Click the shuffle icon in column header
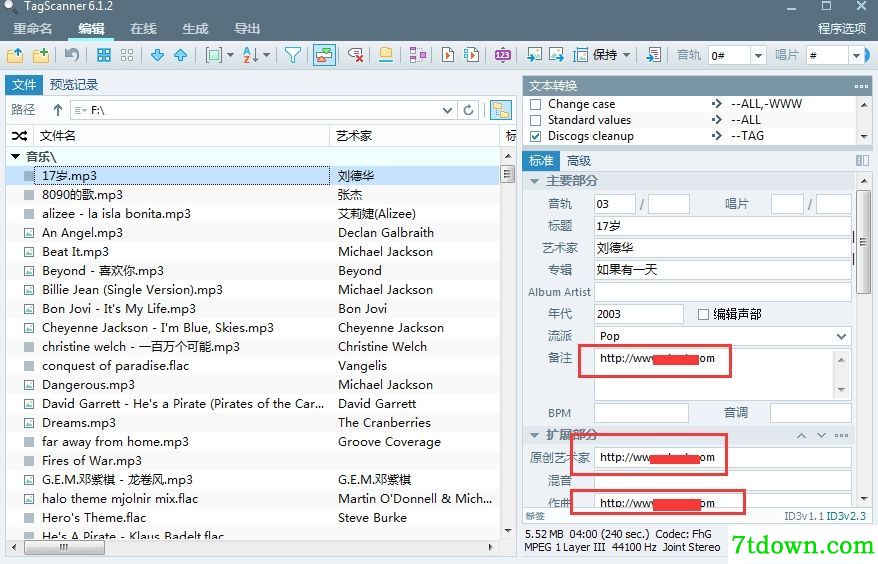The image size is (878, 564). pyautogui.click(x=20, y=136)
